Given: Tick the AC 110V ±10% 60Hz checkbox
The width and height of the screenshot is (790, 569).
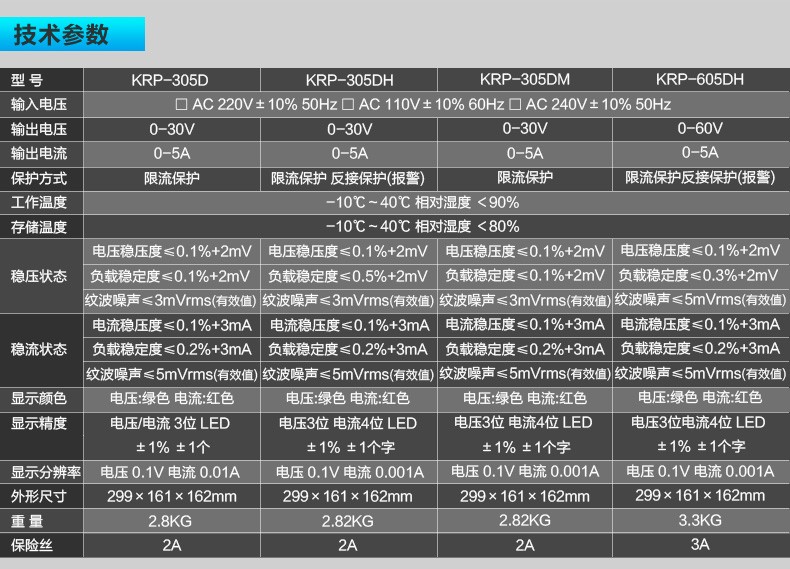Looking at the screenshot, I should [348, 104].
